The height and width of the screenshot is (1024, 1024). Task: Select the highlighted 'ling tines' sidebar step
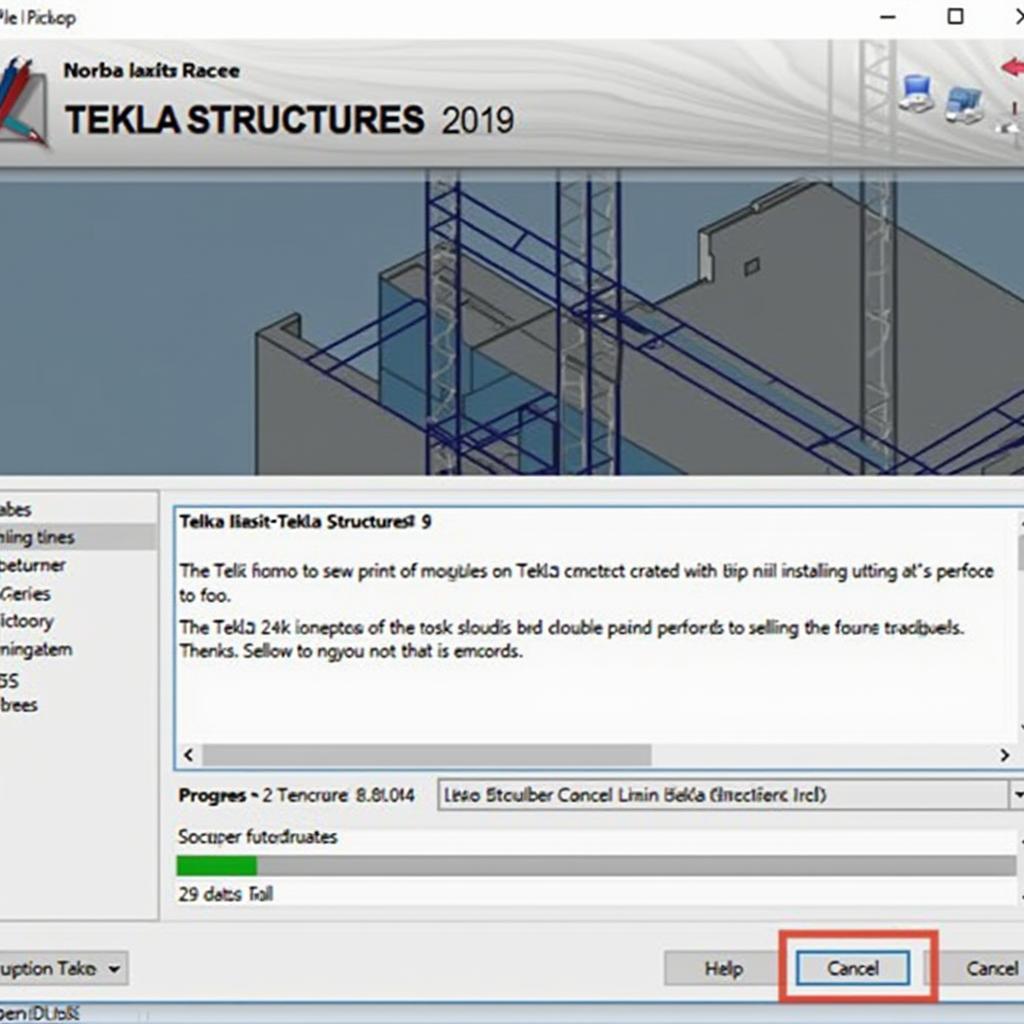click(x=77, y=537)
